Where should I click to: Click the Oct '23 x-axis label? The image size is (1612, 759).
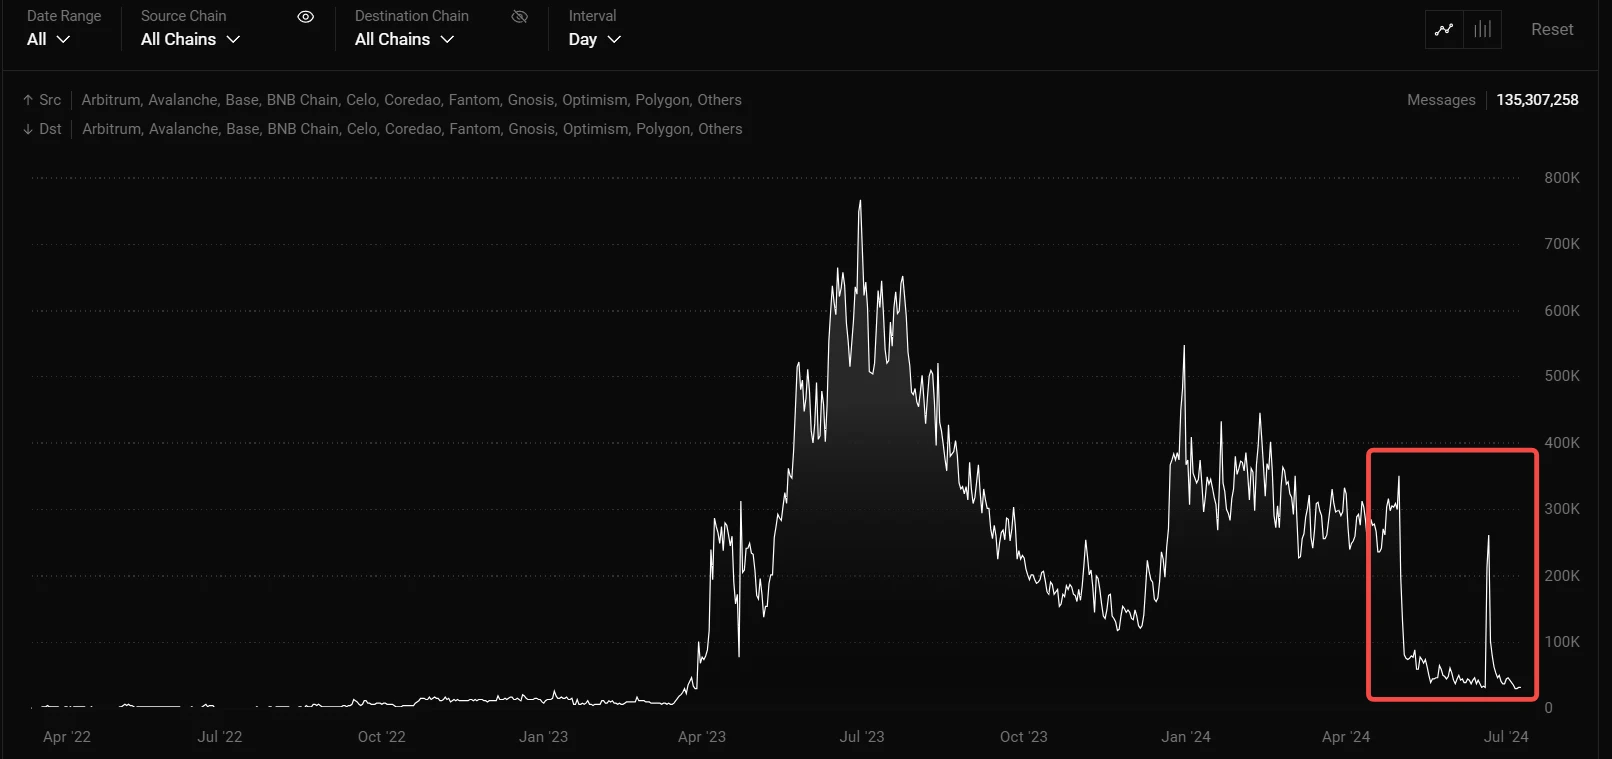1023,737
